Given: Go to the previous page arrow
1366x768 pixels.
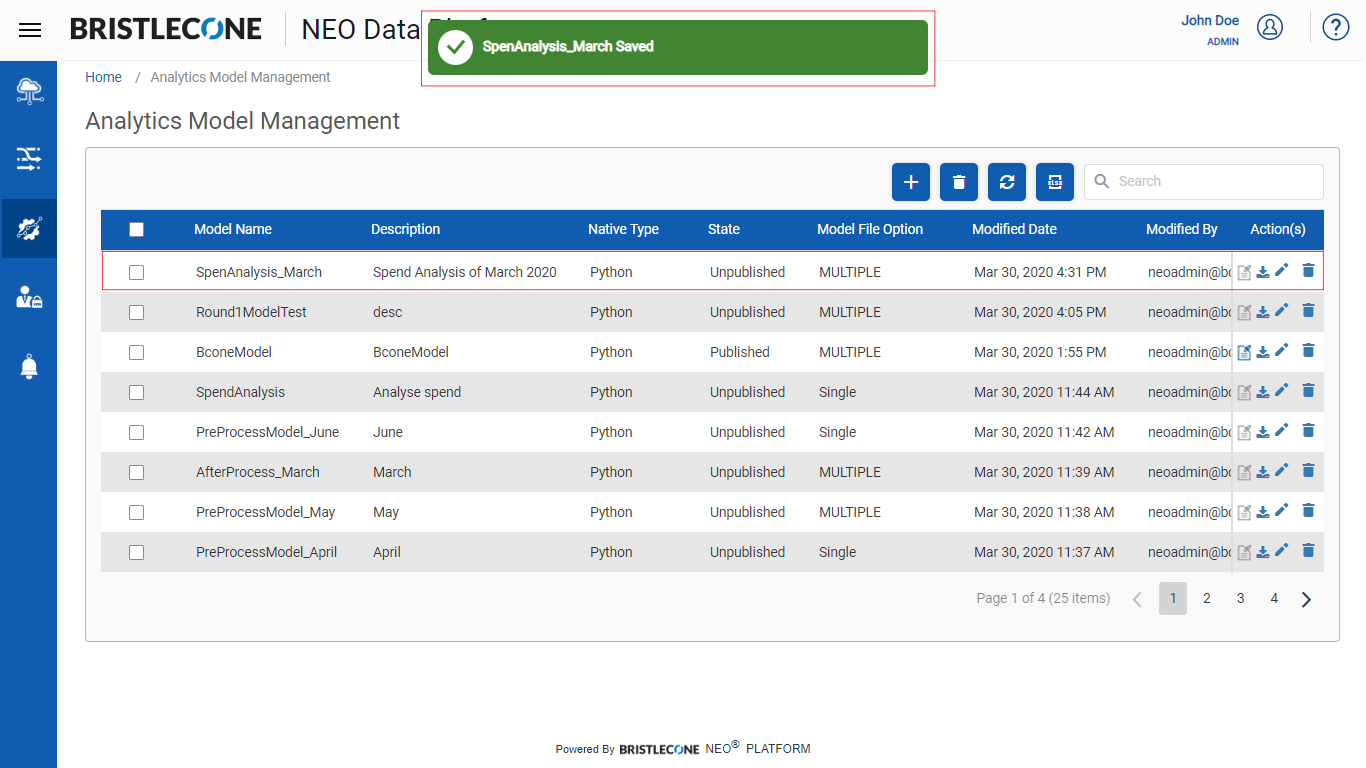Looking at the screenshot, I should coord(1137,599).
